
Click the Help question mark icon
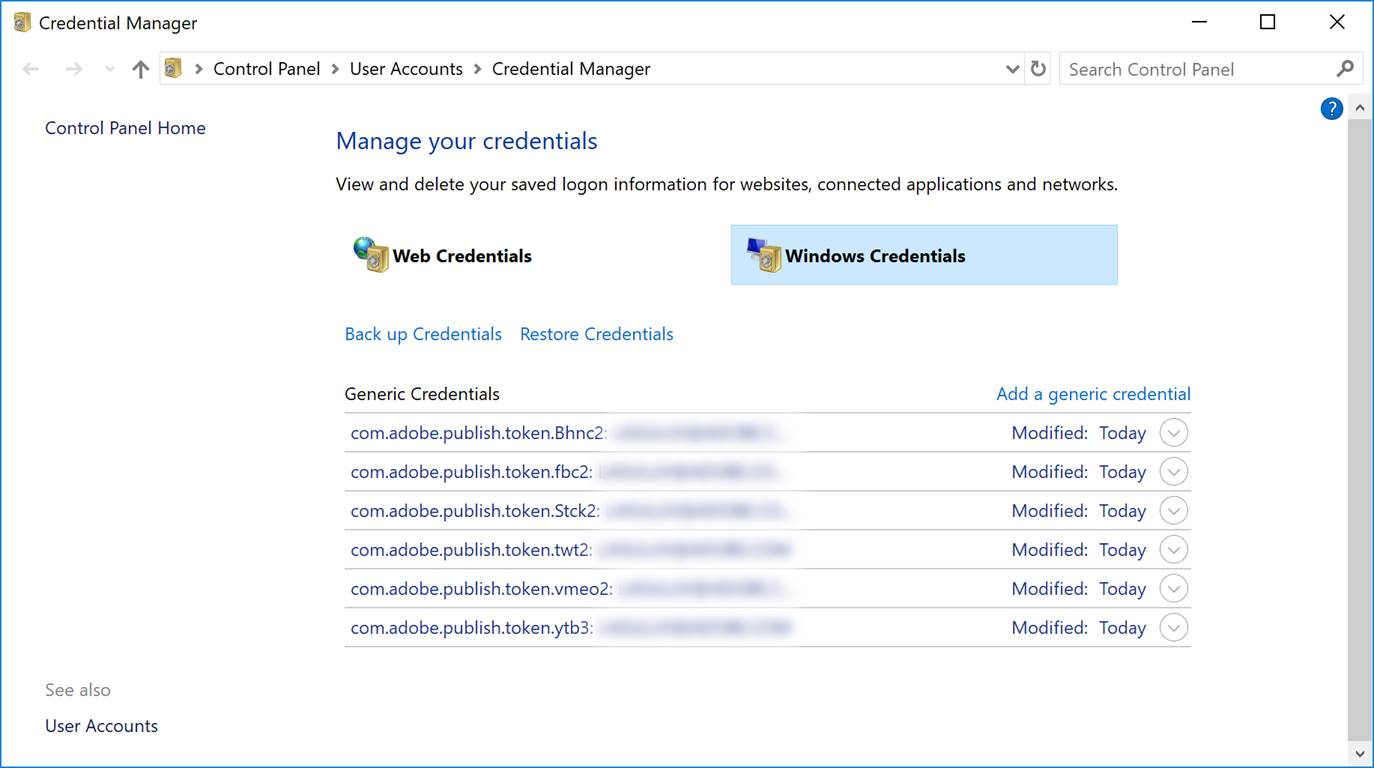[1331, 109]
